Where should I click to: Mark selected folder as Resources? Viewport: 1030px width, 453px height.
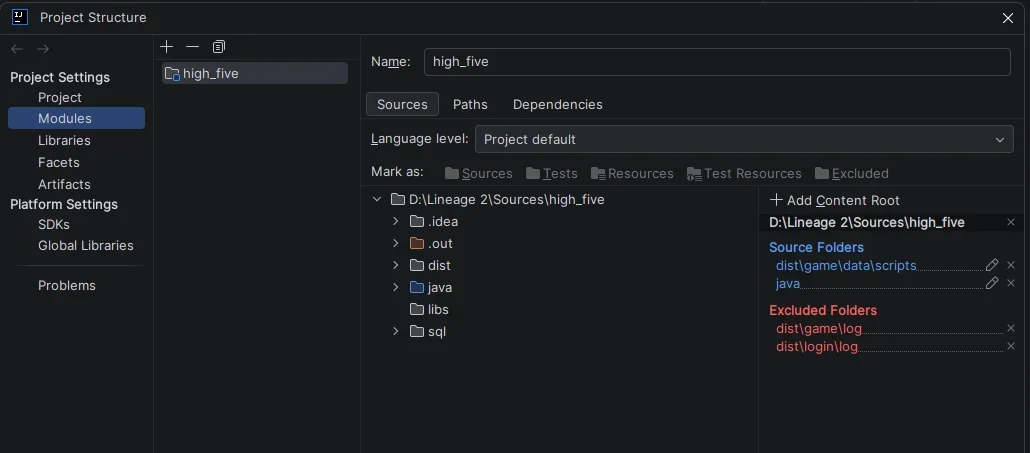(632, 173)
